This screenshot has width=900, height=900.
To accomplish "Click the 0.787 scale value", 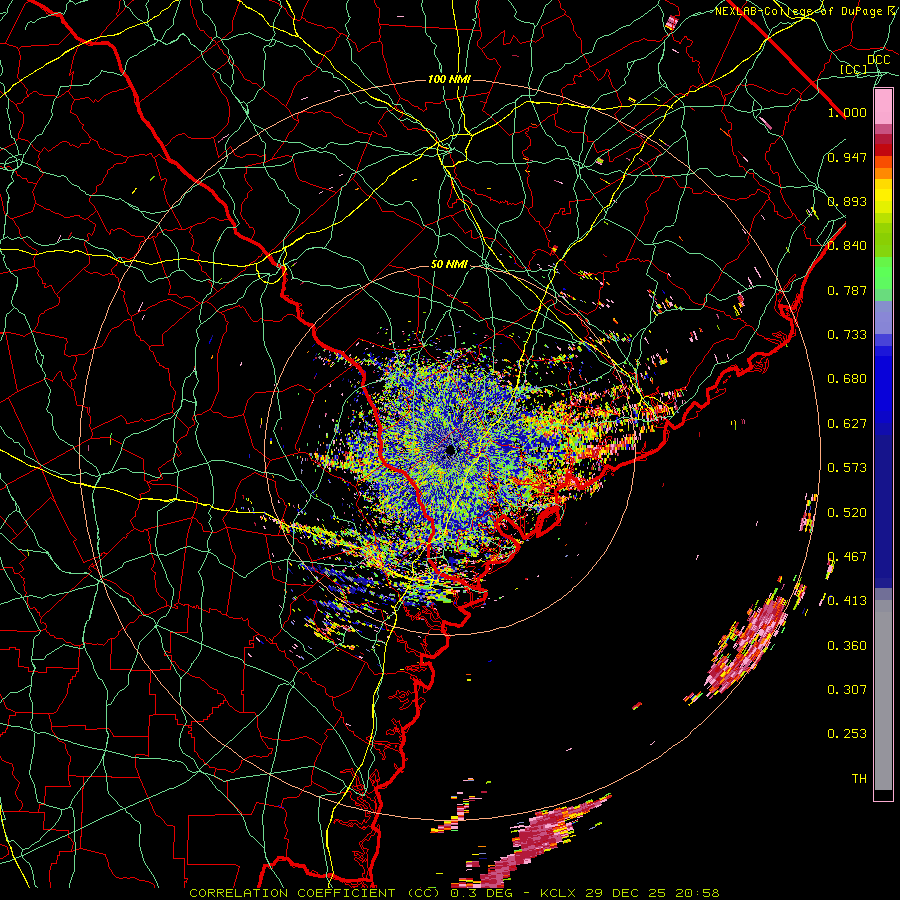I will click(x=847, y=290).
